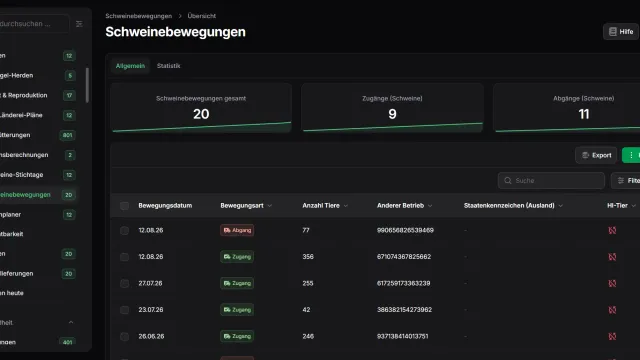Viewport: 640px width, 360px height.
Task: Focus the sidebar durchsuchen search field
Action: pos(34,24)
